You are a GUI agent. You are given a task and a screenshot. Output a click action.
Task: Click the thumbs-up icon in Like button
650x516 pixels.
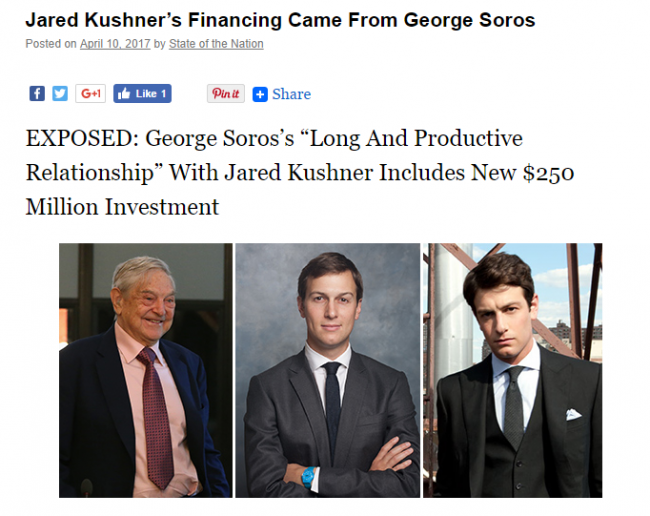[x=124, y=94]
